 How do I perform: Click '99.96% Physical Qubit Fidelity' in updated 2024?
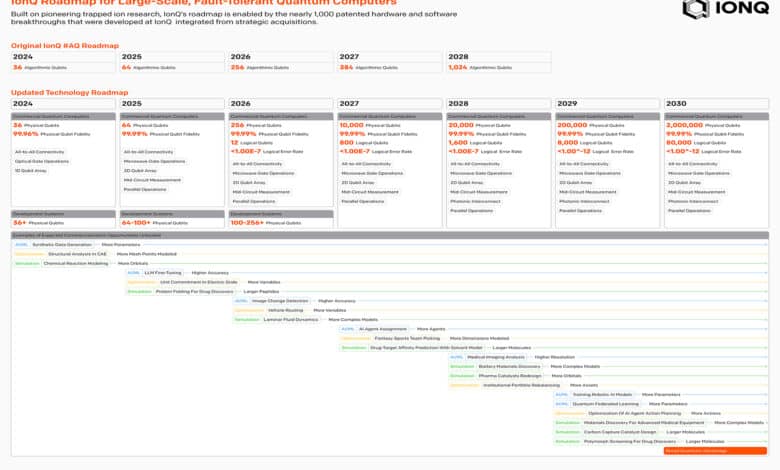click(x=52, y=134)
